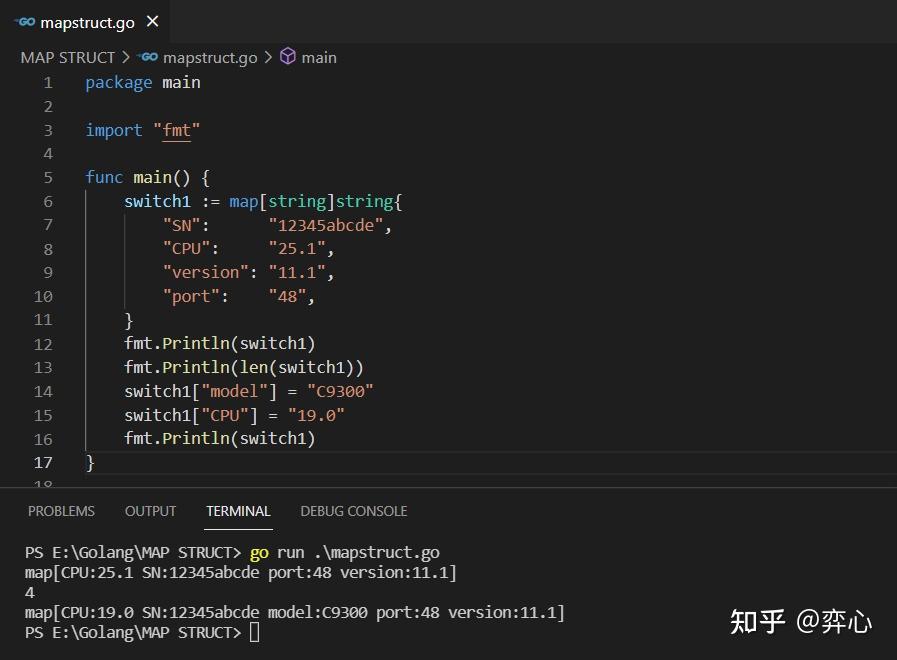
Task: Switch to the DEBUG CONSOLE tab
Action: point(353,511)
